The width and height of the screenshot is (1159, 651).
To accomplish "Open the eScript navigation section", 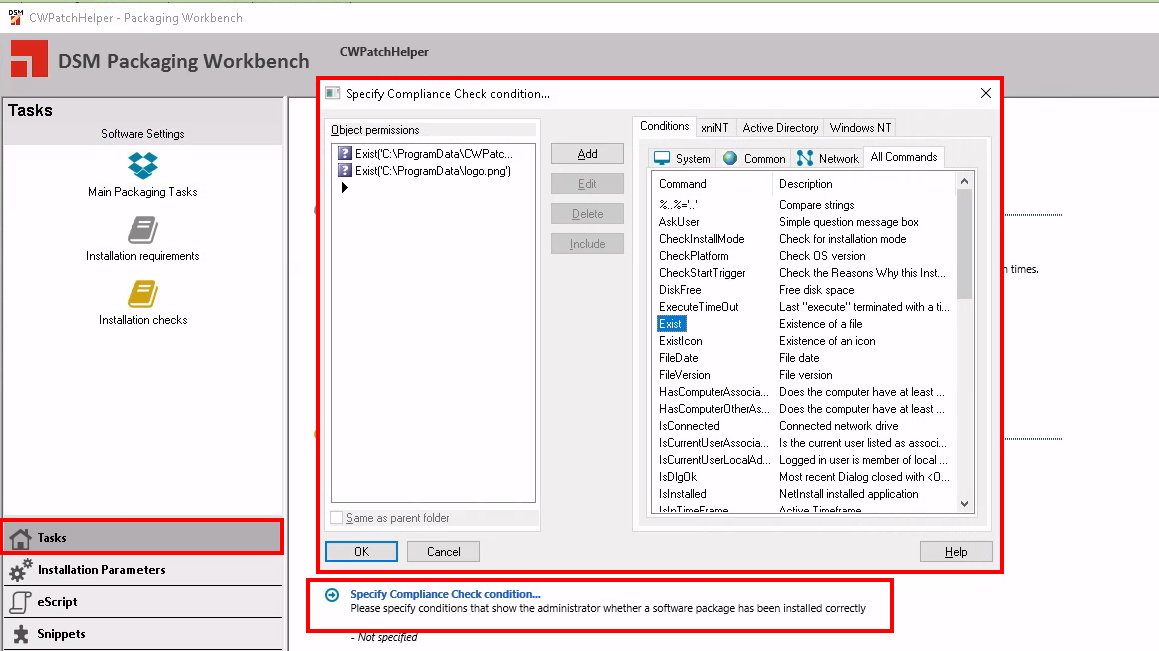I will click(143, 602).
